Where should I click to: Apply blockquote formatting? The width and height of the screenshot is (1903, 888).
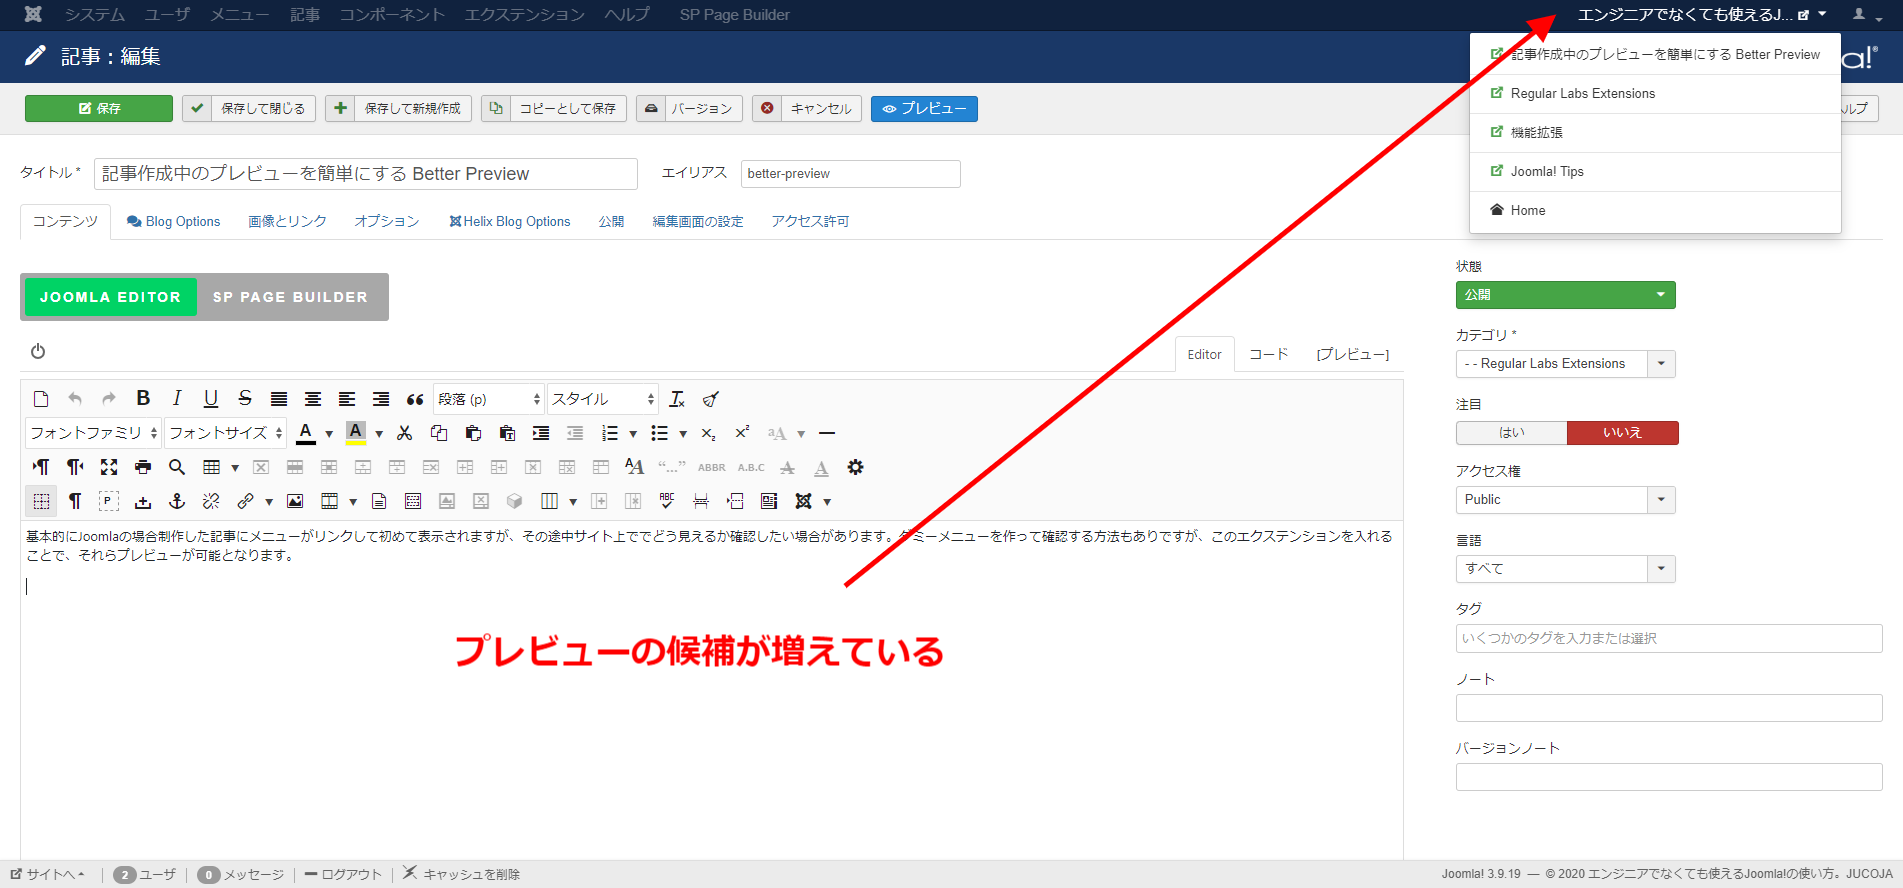[x=415, y=399]
